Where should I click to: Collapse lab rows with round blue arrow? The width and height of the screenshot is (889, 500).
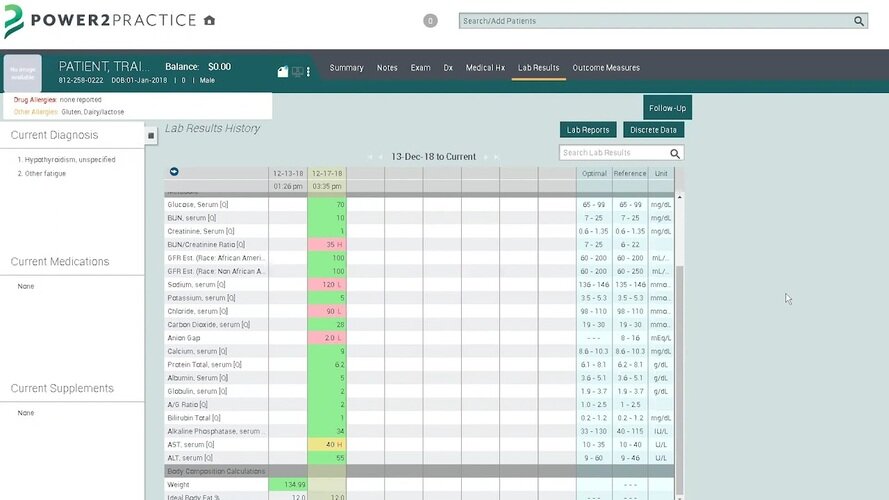tap(175, 173)
